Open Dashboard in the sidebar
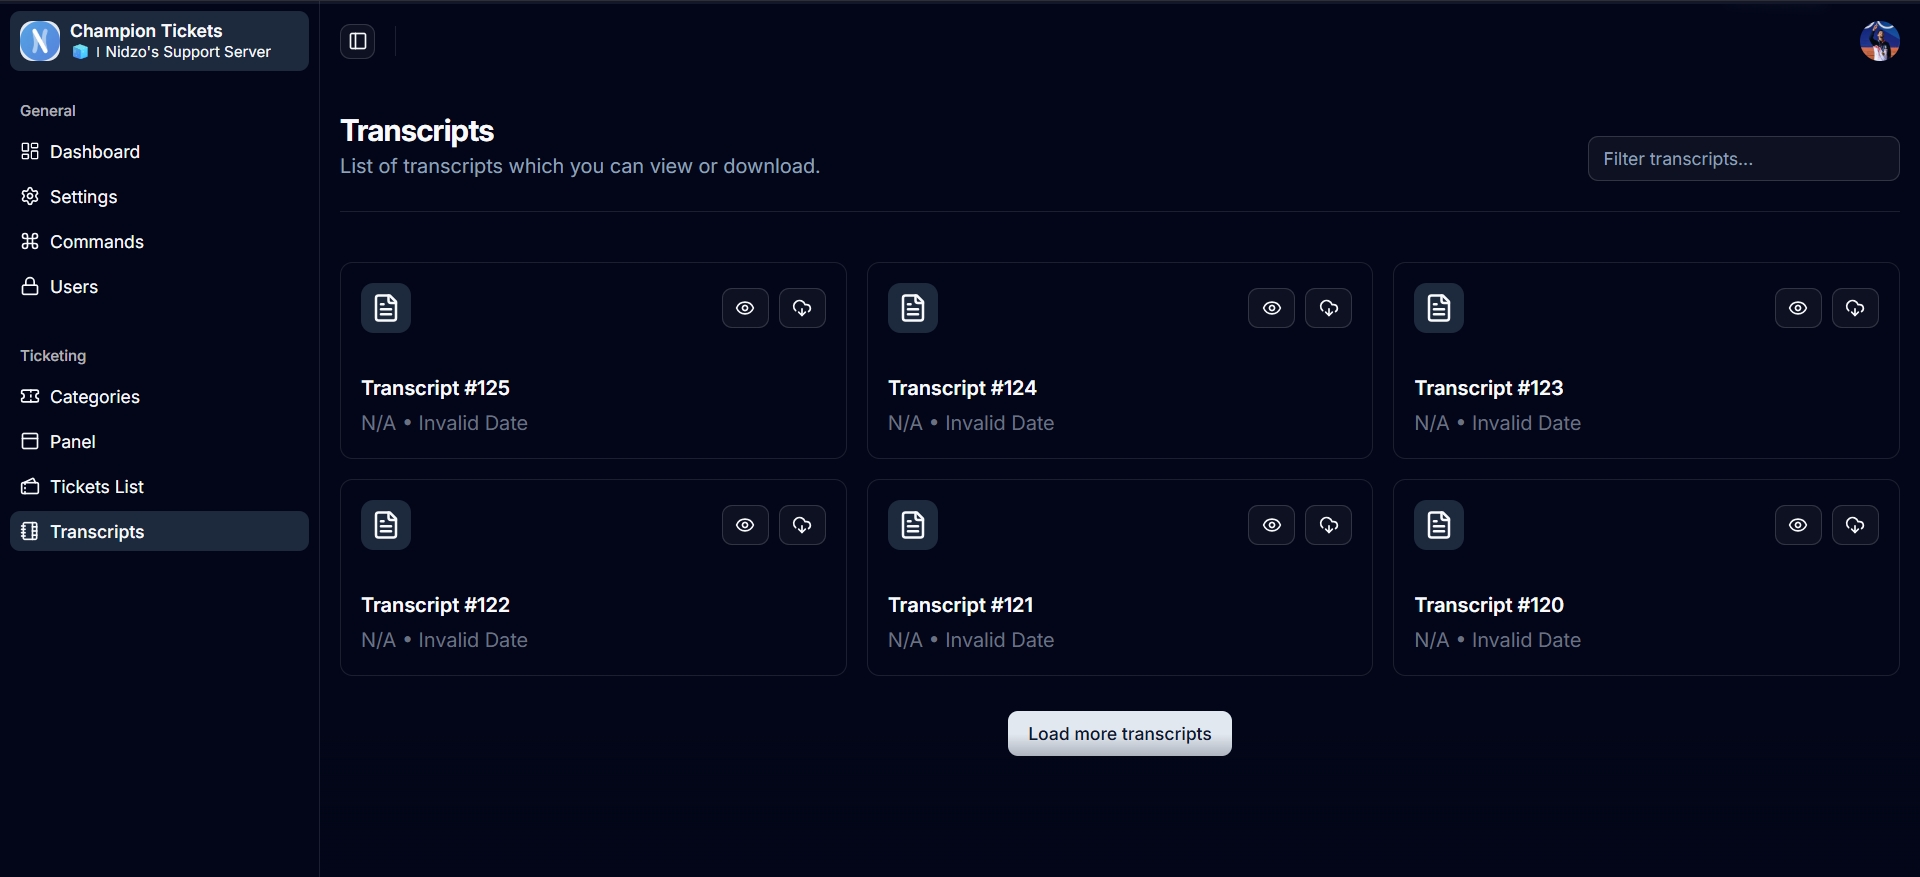Viewport: 1920px width, 877px height. pos(95,152)
